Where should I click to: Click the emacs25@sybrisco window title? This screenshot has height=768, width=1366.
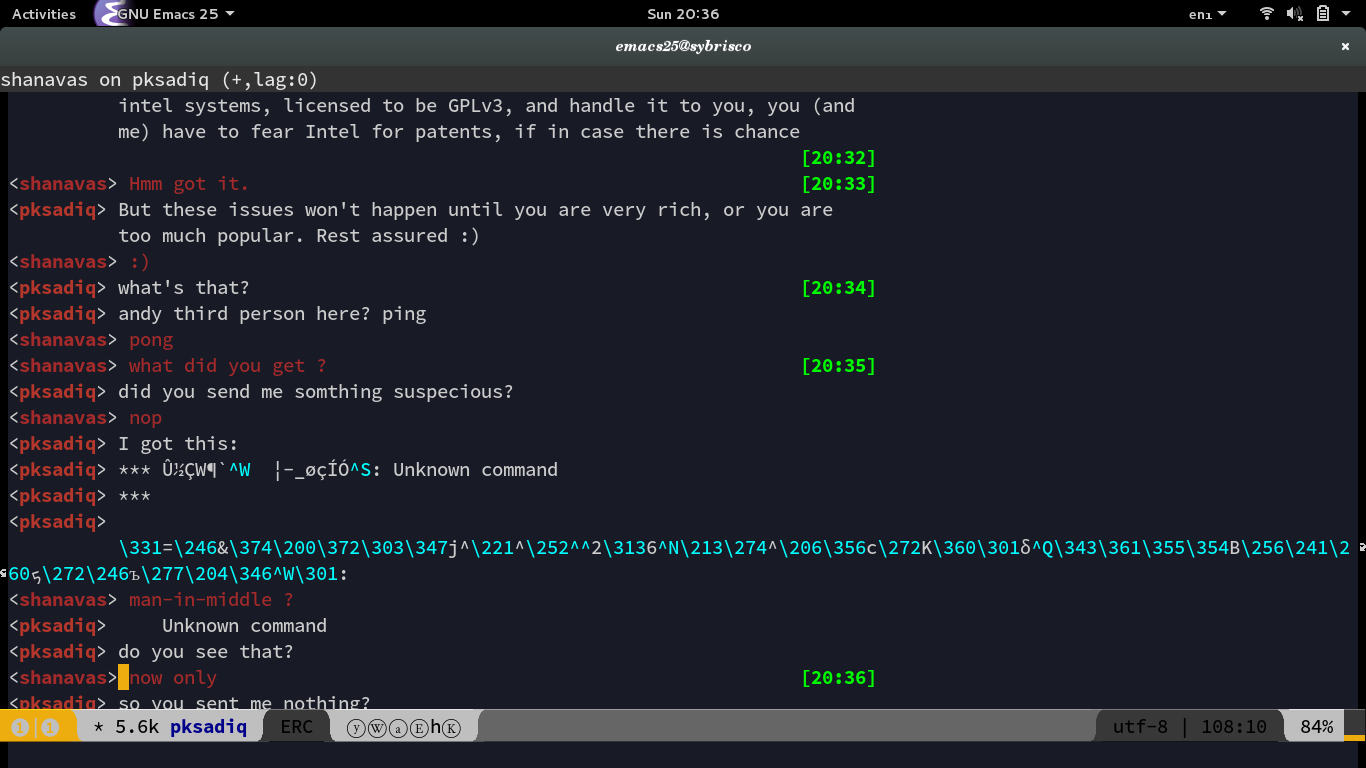coord(683,46)
